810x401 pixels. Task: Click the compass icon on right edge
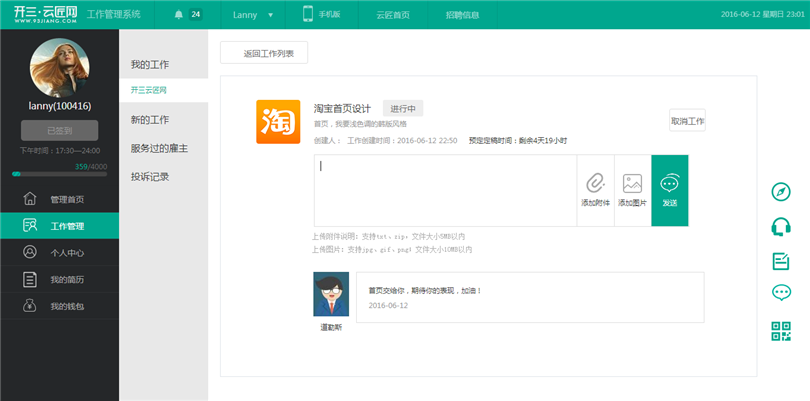781,192
